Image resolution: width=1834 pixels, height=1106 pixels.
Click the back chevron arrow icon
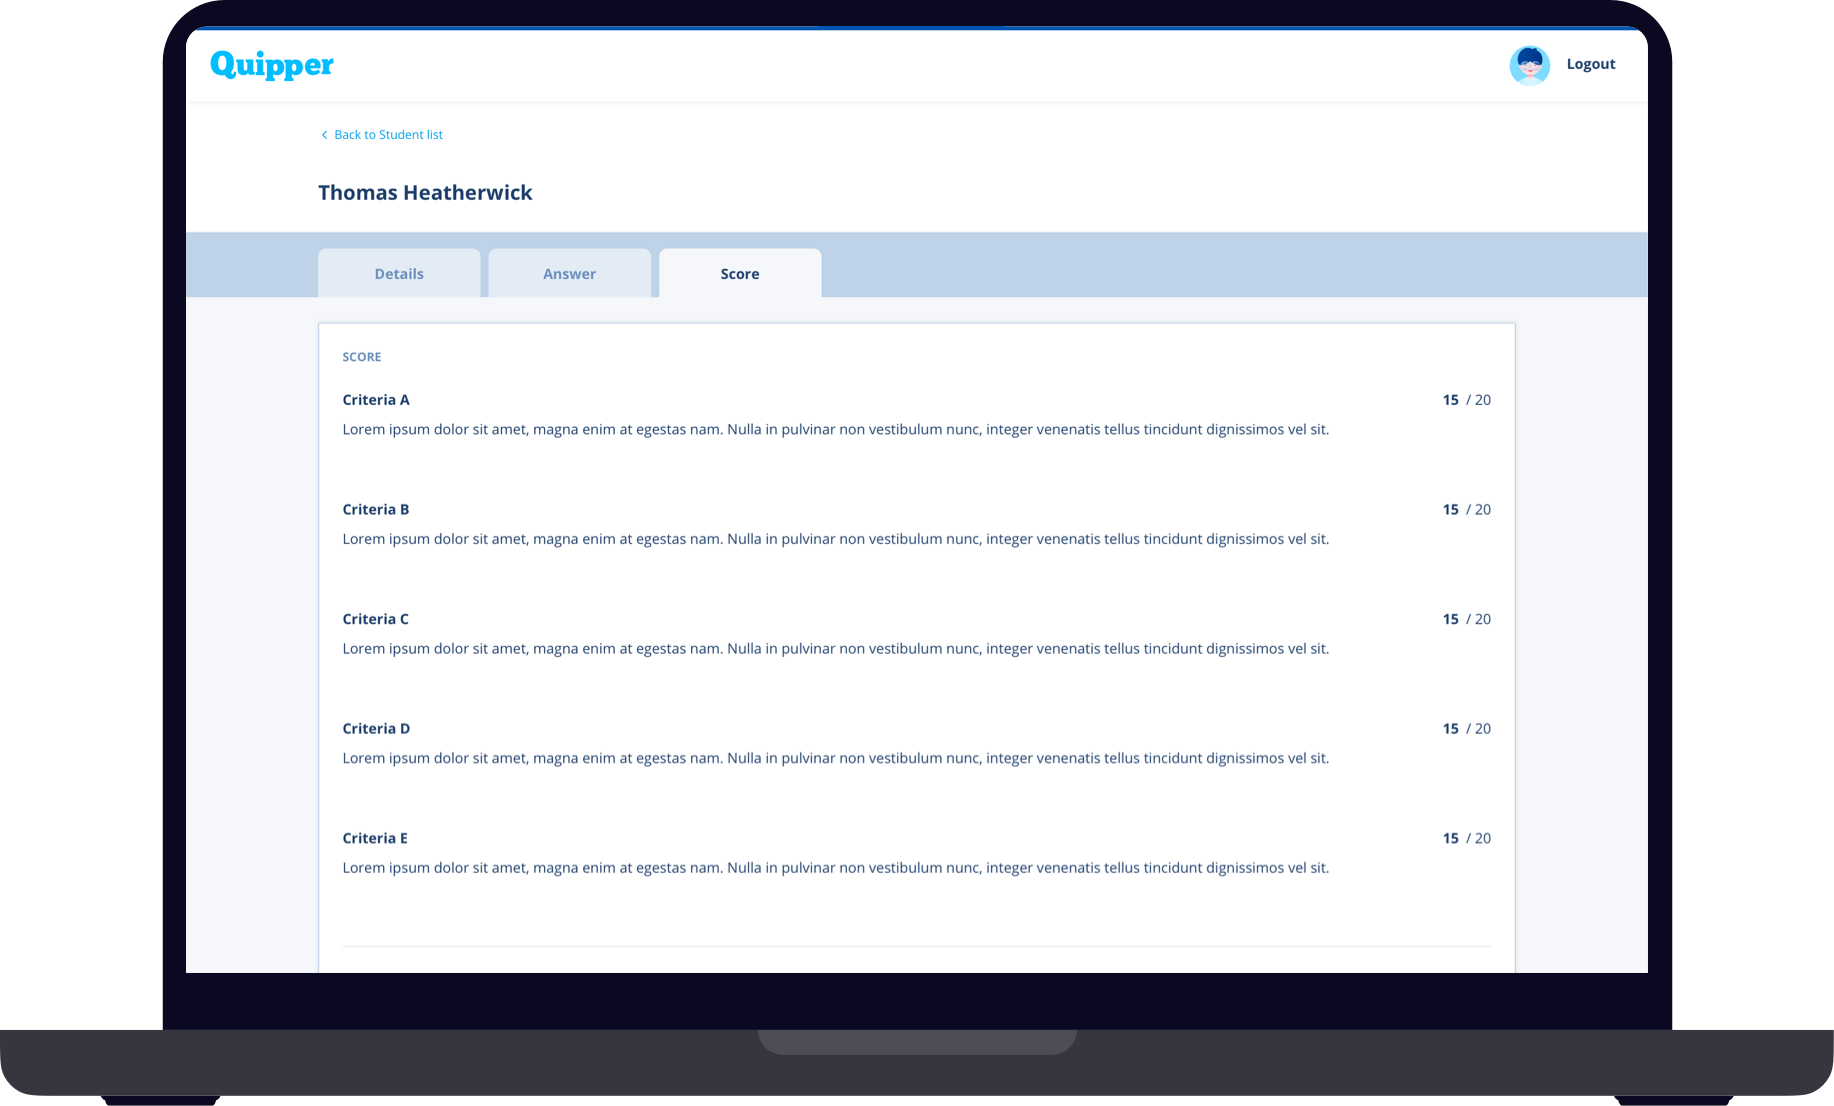click(x=324, y=135)
